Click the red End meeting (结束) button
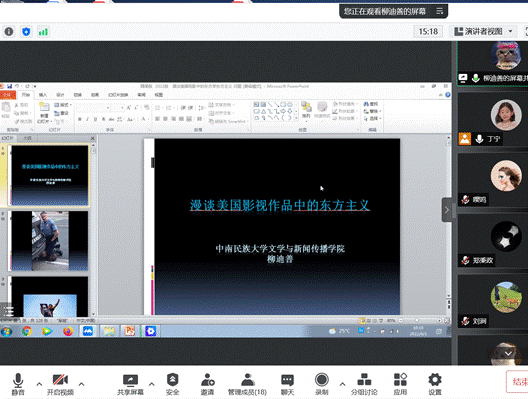The image size is (528, 399). point(519,381)
